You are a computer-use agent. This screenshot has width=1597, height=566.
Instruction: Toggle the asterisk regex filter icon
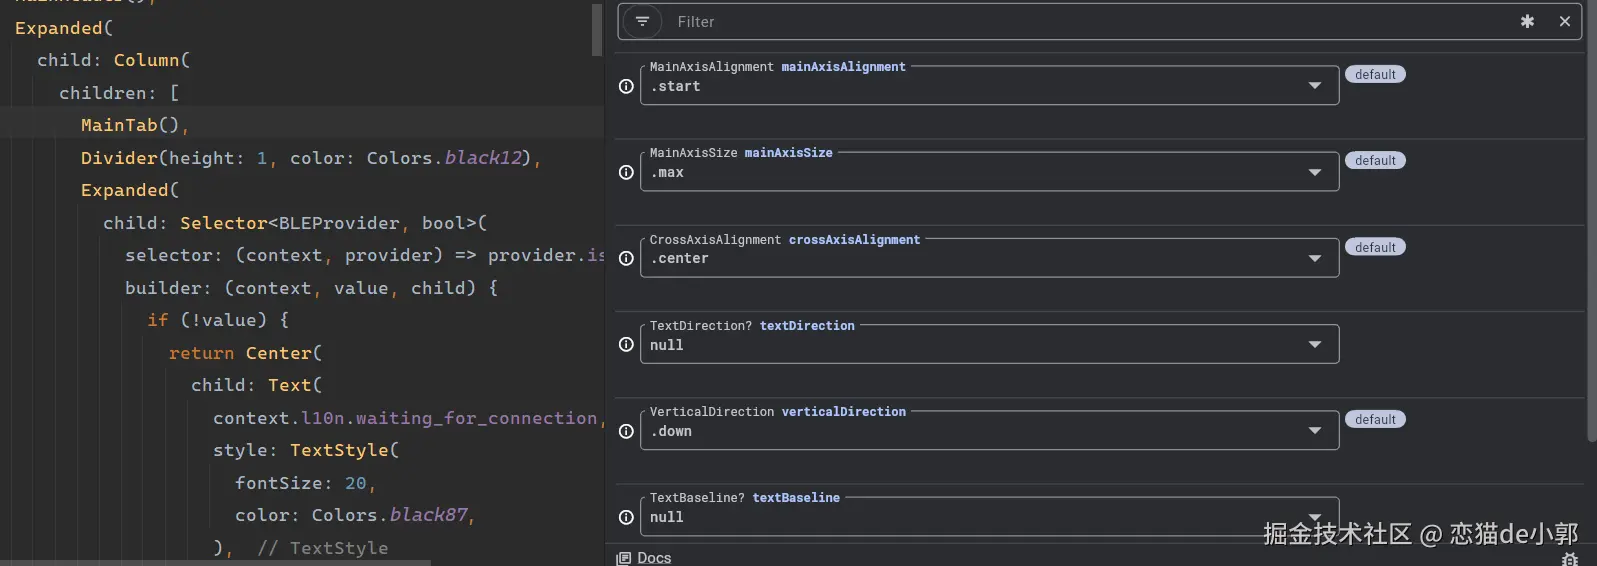coord(1527,21)
